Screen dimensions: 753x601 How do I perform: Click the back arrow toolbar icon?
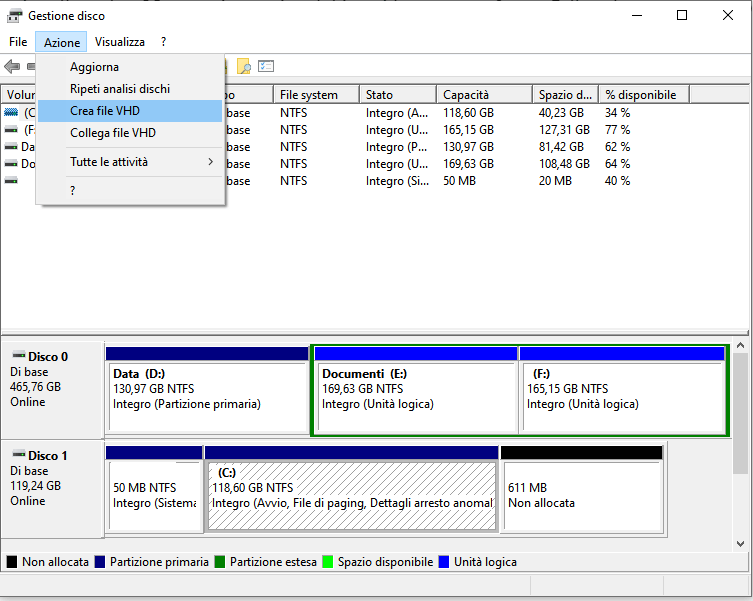pyautogui.click(x=12, y=66)
